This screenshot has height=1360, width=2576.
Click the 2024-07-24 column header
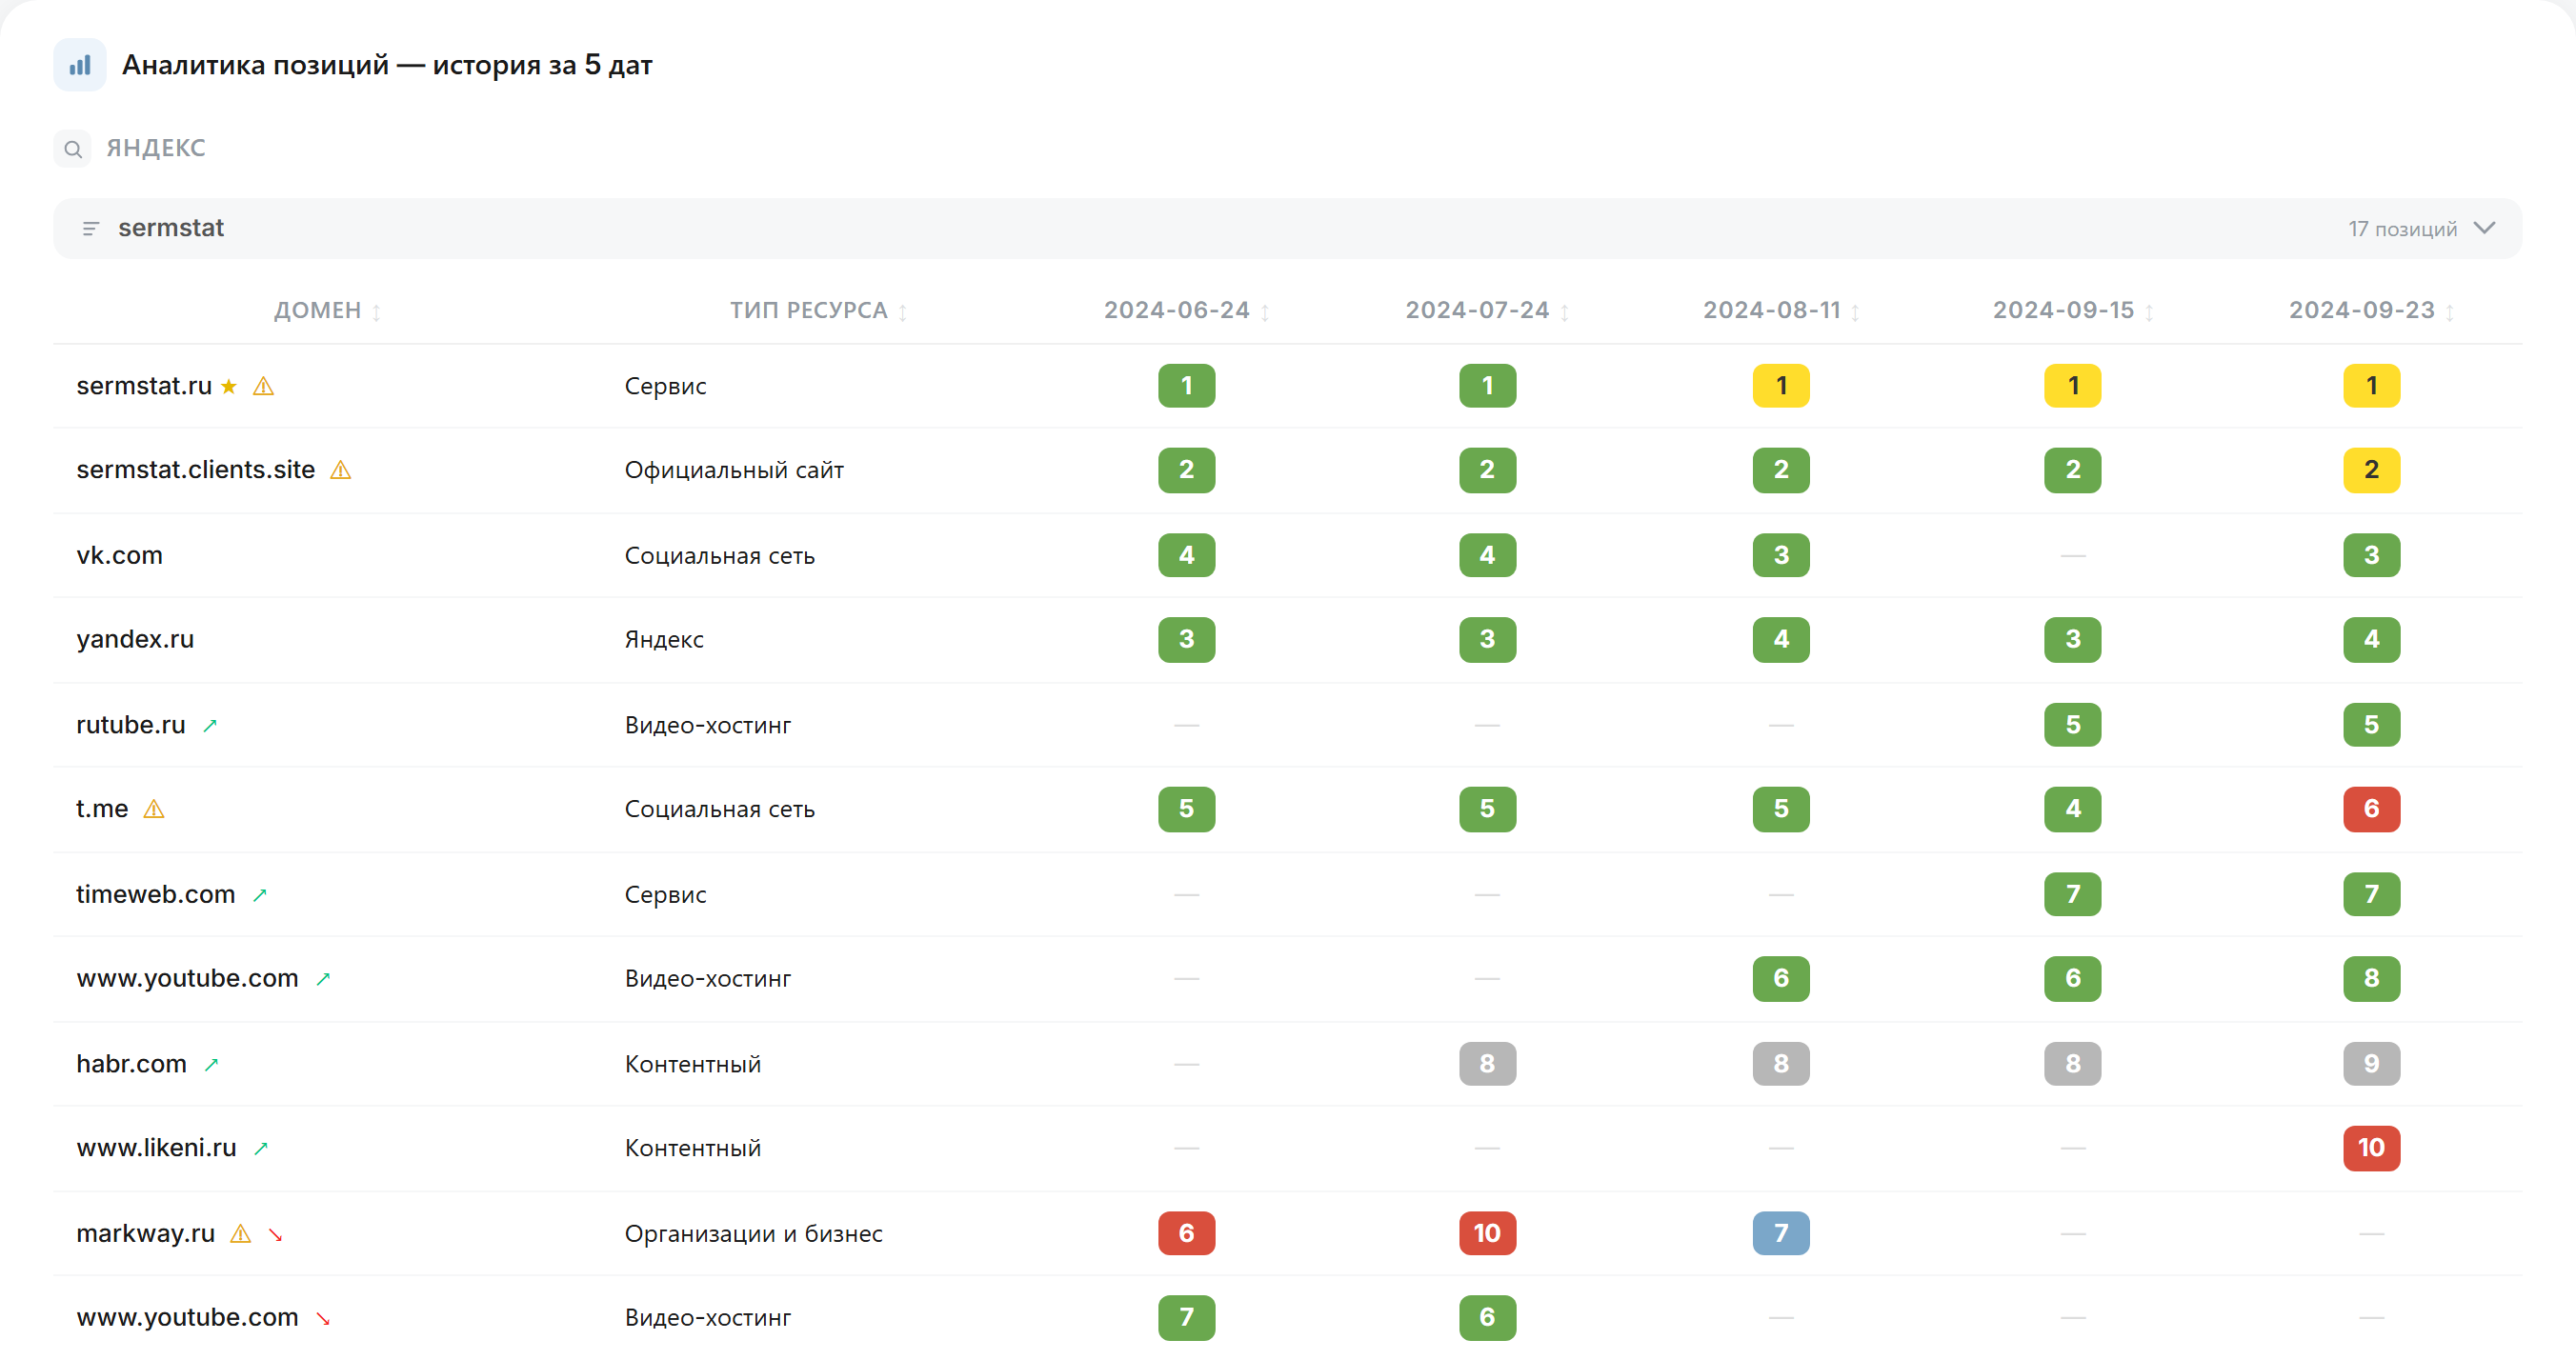coord(1477,310)
